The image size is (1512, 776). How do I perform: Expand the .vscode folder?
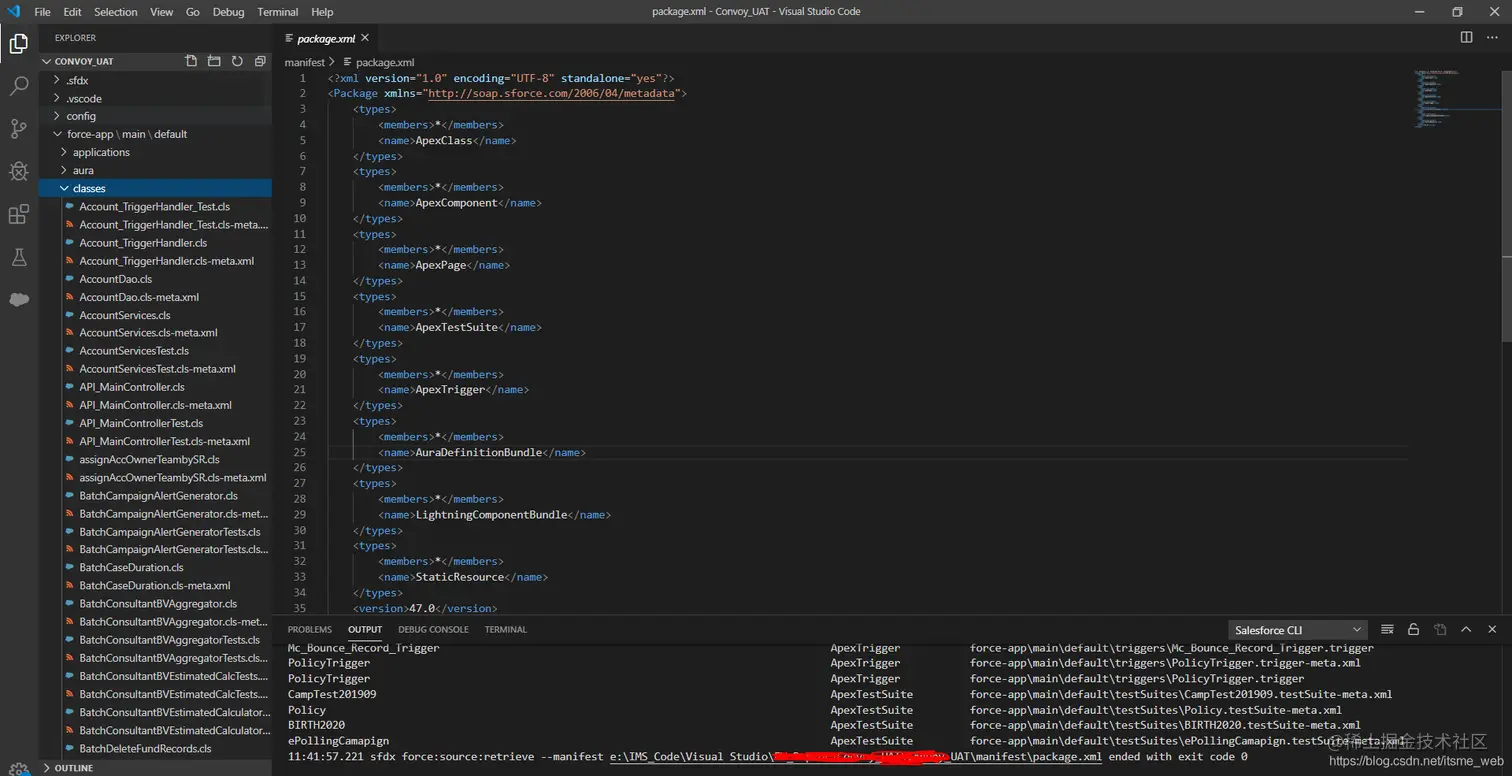click(84, 98)
